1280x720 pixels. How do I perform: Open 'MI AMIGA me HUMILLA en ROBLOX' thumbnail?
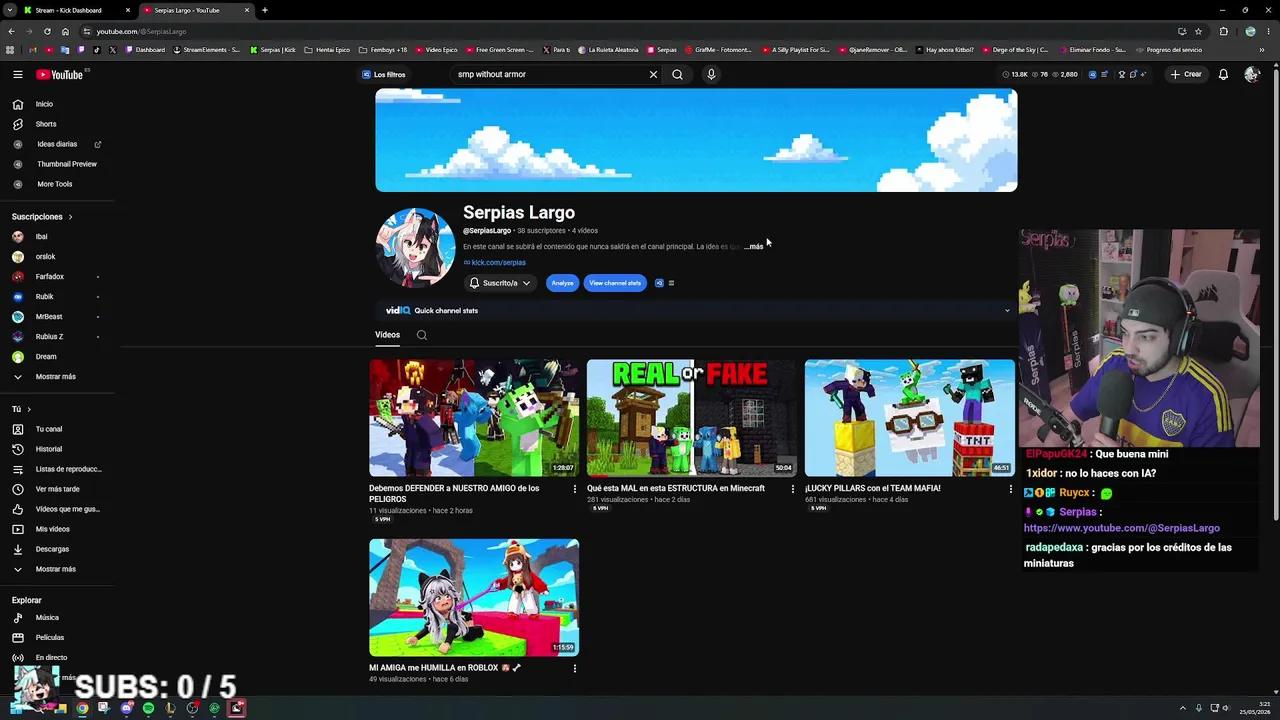click(x=474, y=598)
